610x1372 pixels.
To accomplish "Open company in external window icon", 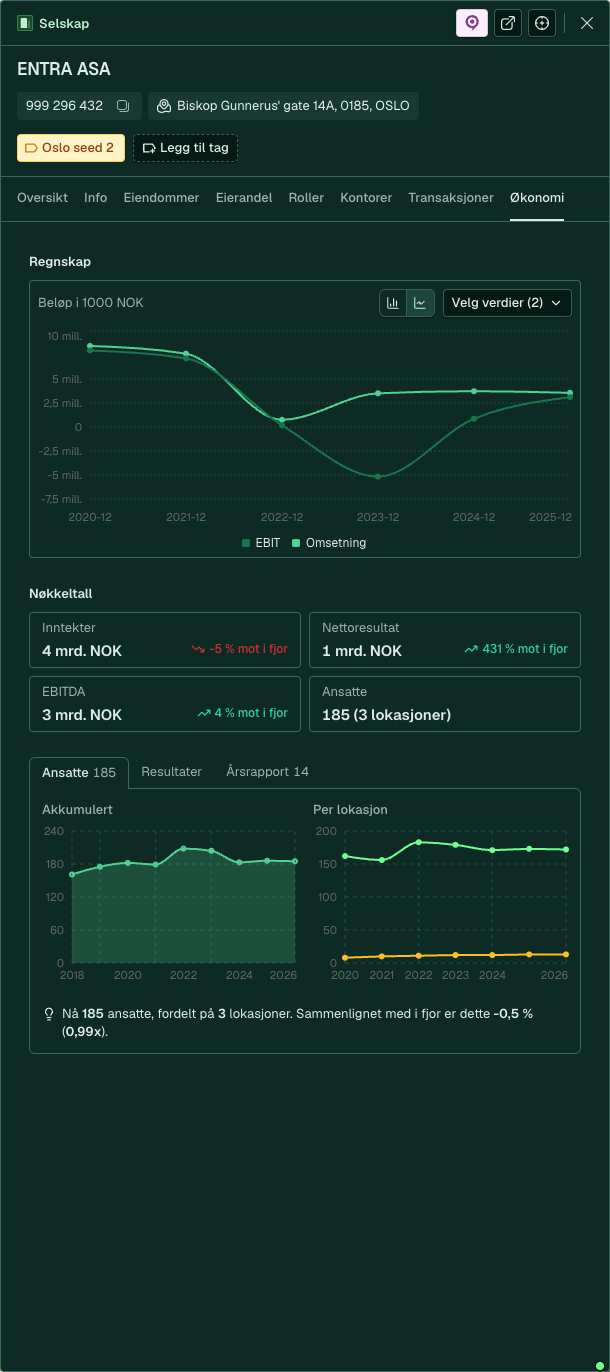I will tap(508, 23).
